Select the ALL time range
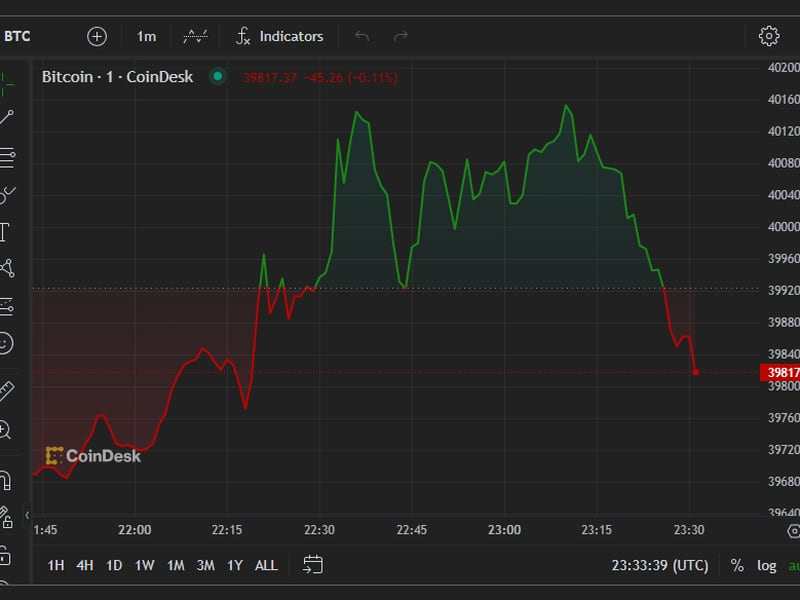Viewport: 800px width, 600px height. (266, 565)
